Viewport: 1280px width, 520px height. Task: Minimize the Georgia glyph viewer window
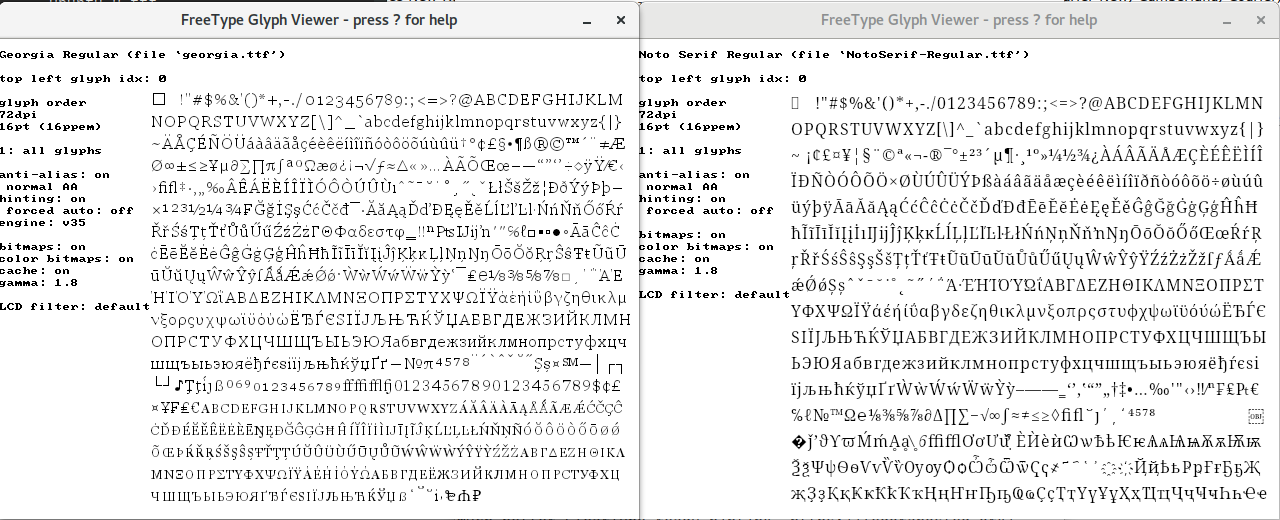(587, 19)
